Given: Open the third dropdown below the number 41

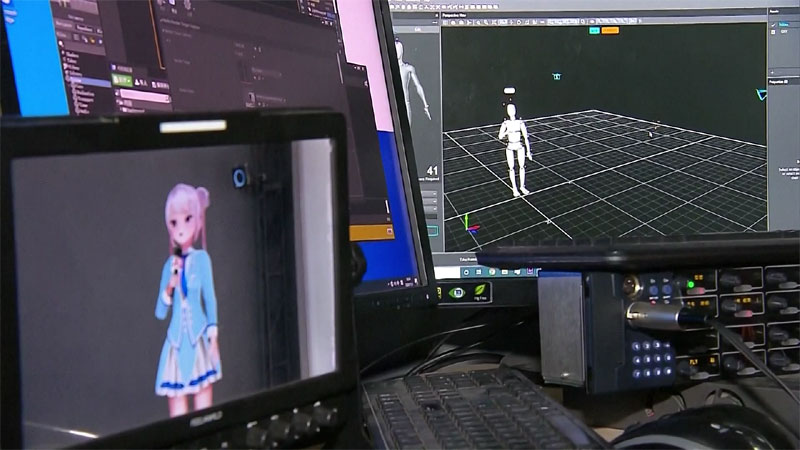Looking at the screenshot, I should 432,210.
